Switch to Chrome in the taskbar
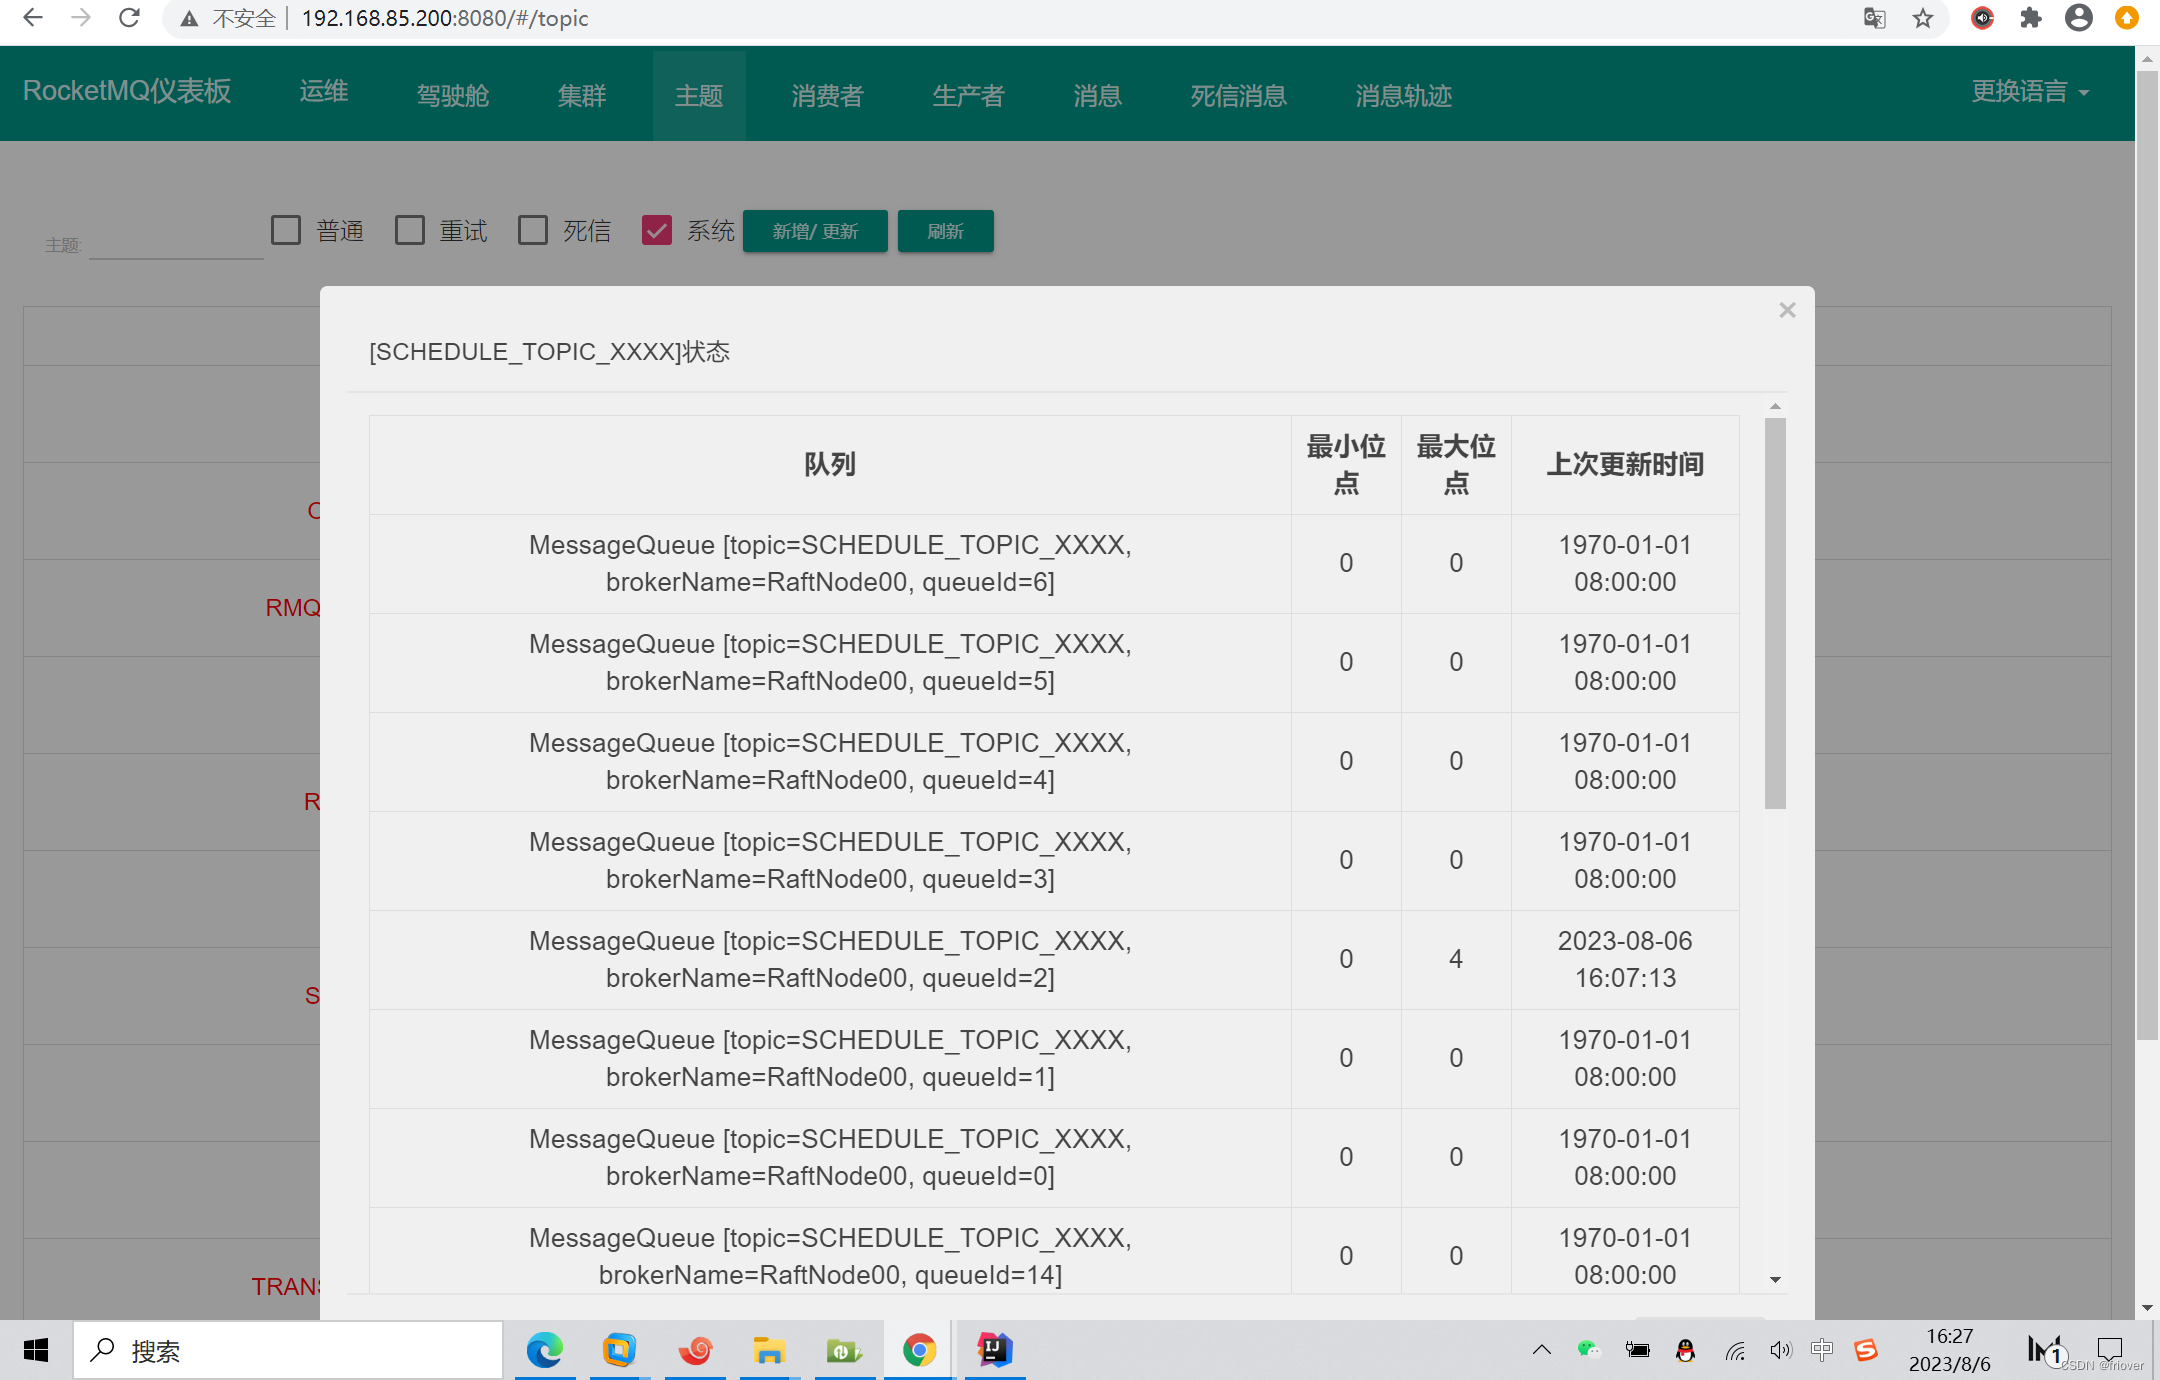This screenshot has height=1380, width=2160. [919, 1351]
